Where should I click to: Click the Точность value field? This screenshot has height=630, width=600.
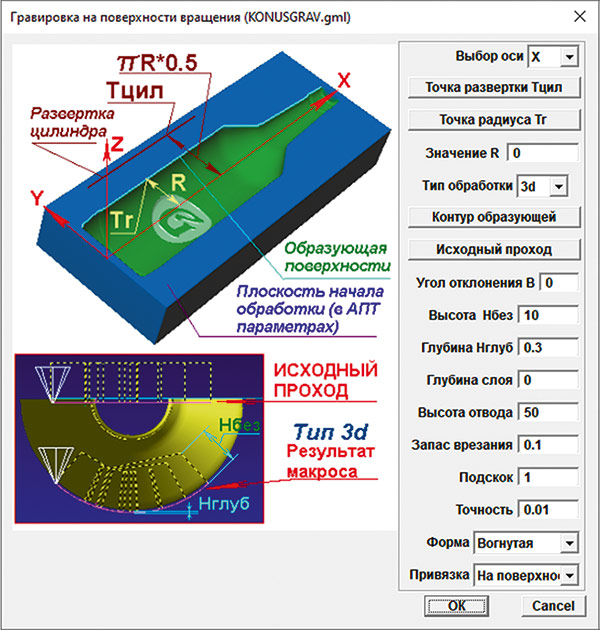tap(550, 510)
